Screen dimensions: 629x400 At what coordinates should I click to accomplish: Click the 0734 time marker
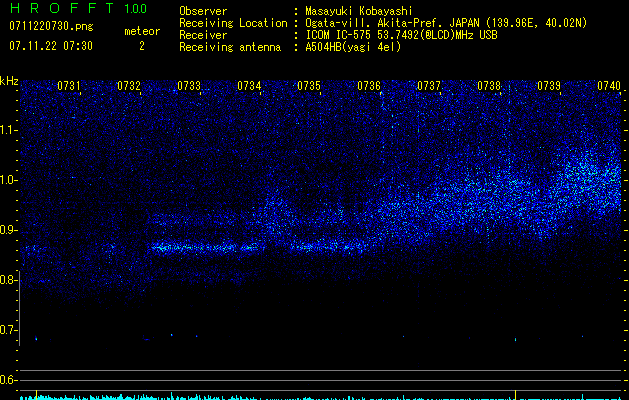(x=249, y=85)
